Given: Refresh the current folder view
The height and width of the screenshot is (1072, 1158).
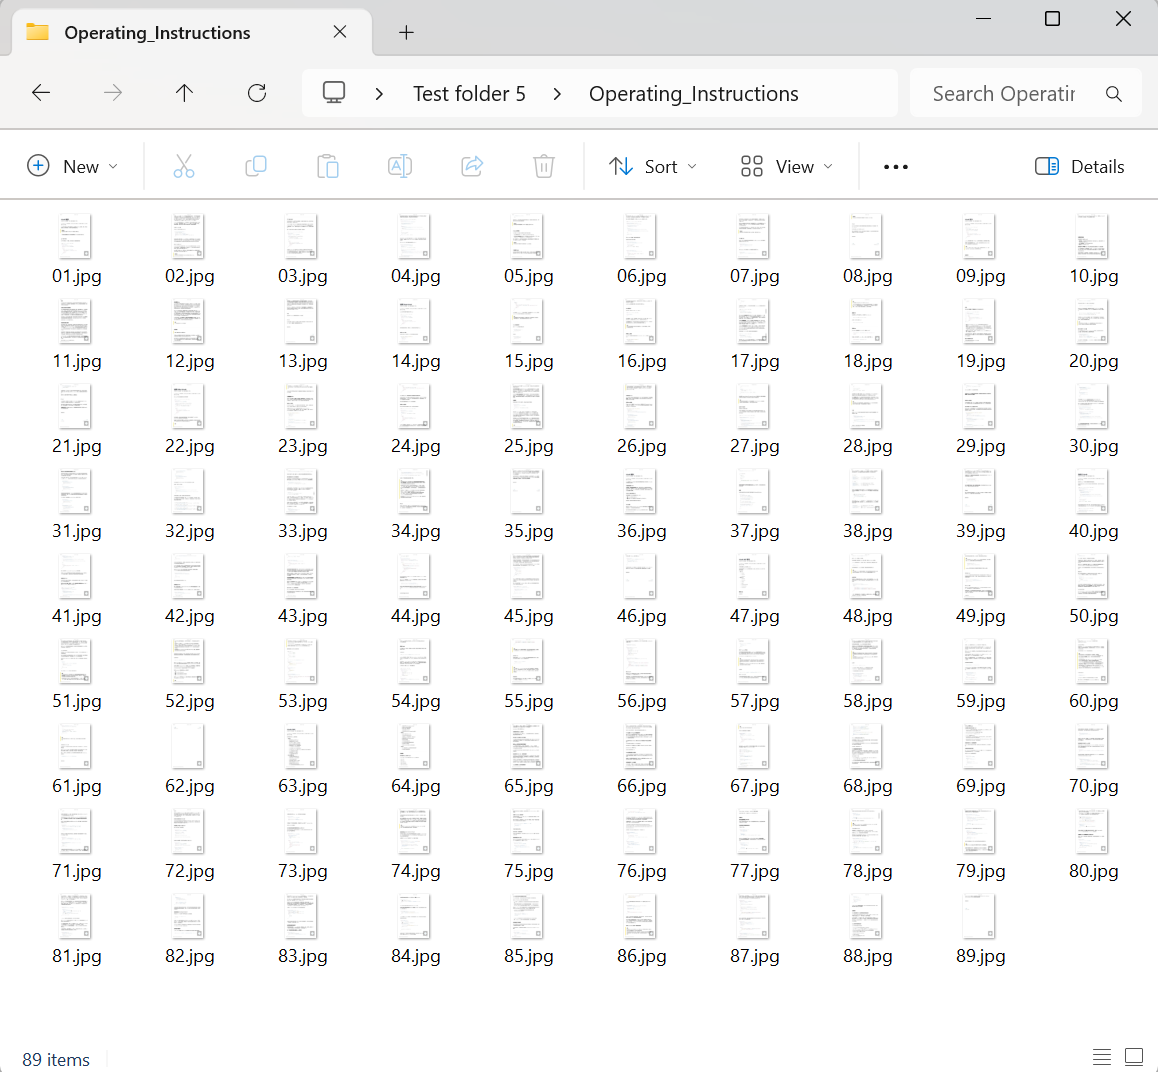Looking at the screenshot, I should click(257, 93).
